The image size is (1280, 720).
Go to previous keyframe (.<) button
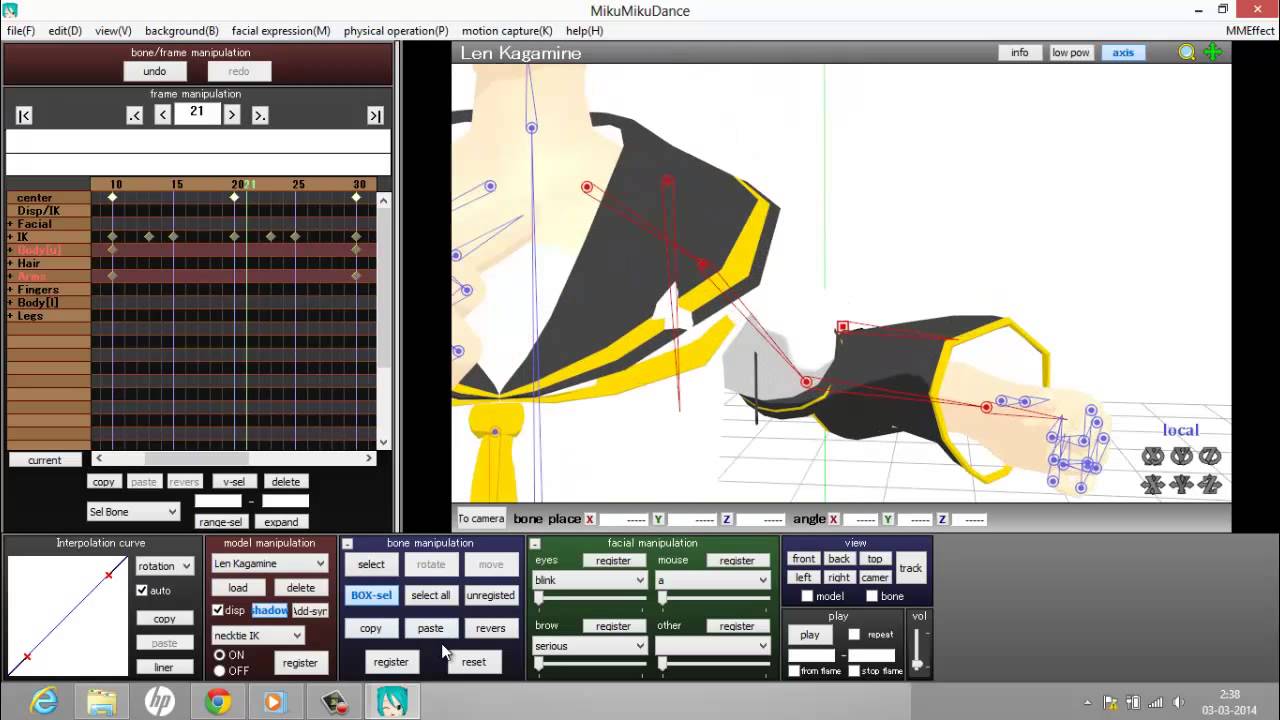coord(135,116)
